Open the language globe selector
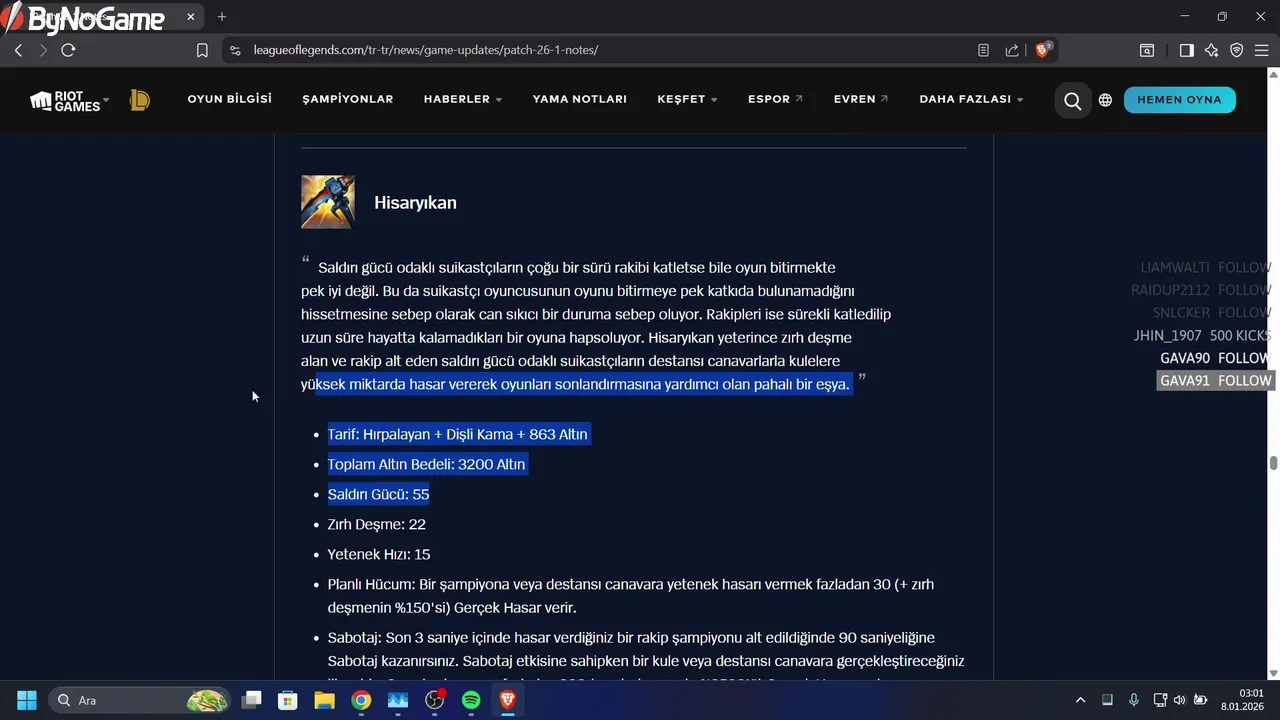Screen dimensions: 1280x720 point(1105,100)
